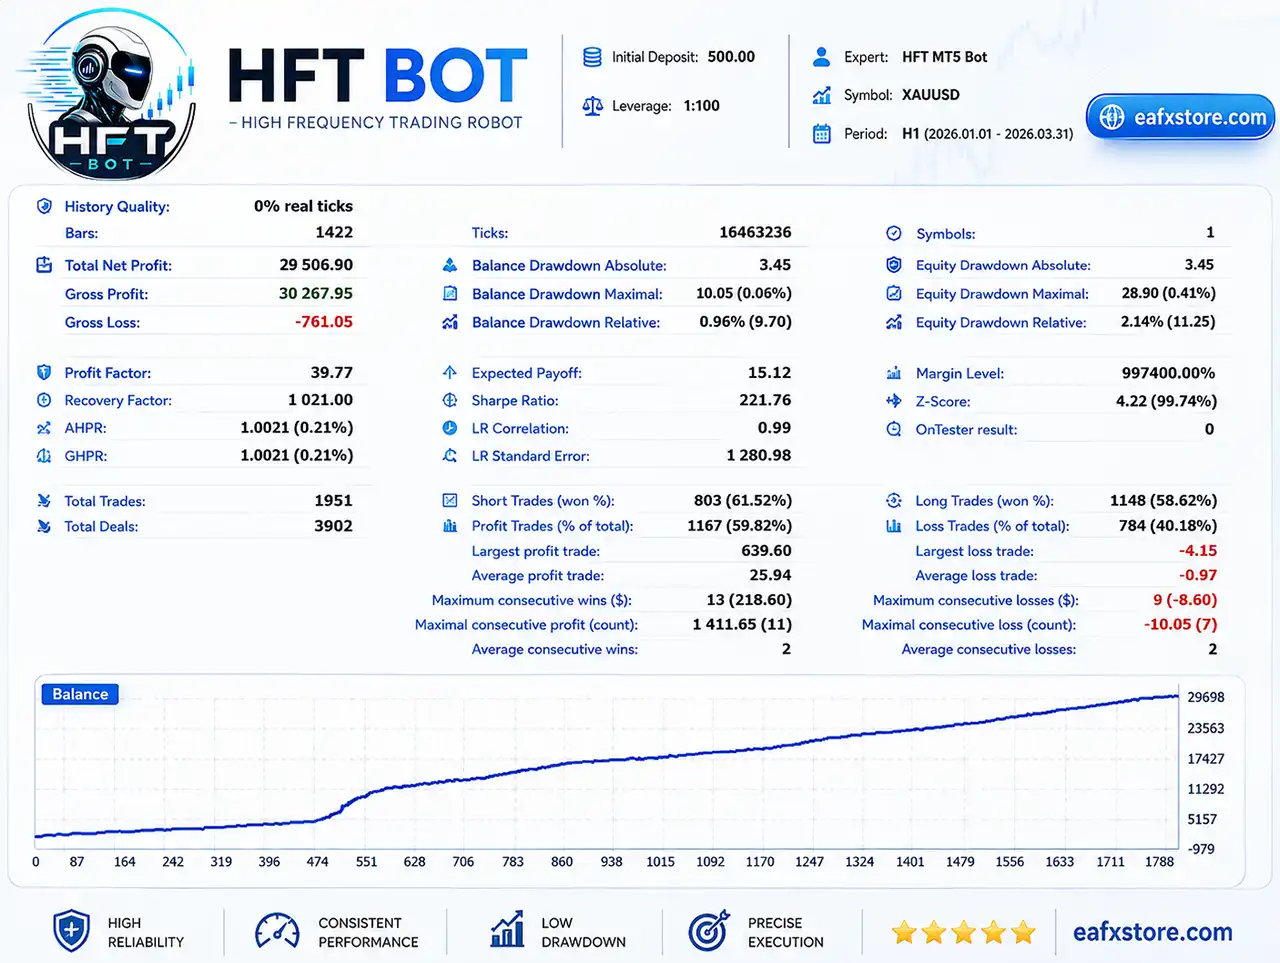Viewport: 1280px width, 963px height.
Task: Click the Total Trades value 1951
Action: click(x=333, y=501)
